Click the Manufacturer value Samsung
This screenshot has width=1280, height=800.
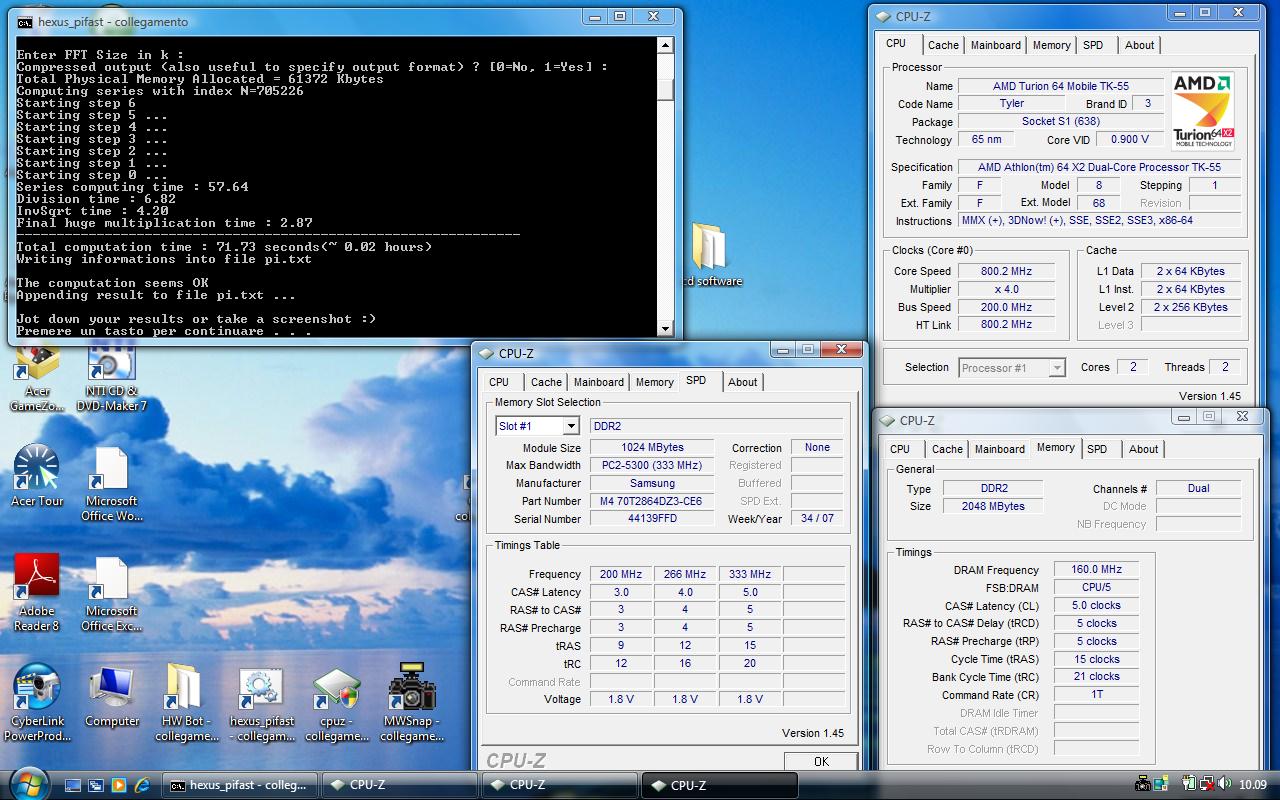[652, 483]
